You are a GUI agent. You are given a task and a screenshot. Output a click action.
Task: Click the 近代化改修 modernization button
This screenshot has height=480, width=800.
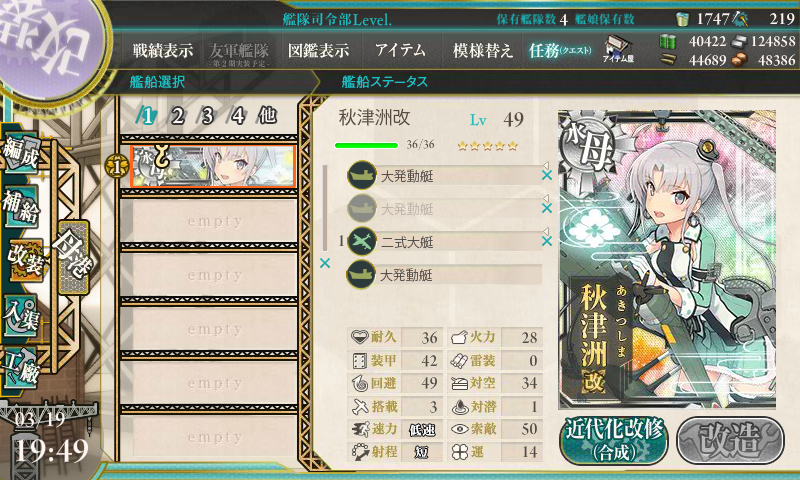coord(614,440)
